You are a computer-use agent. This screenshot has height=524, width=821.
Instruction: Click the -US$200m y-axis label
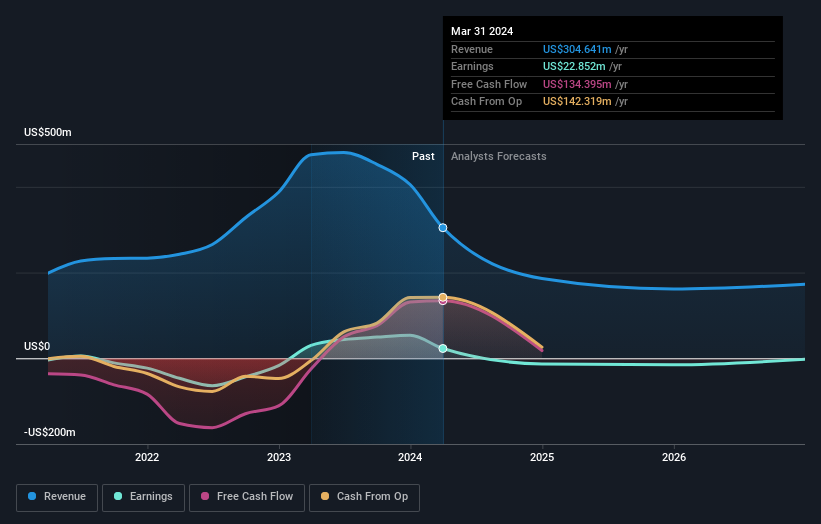(50, 432)
